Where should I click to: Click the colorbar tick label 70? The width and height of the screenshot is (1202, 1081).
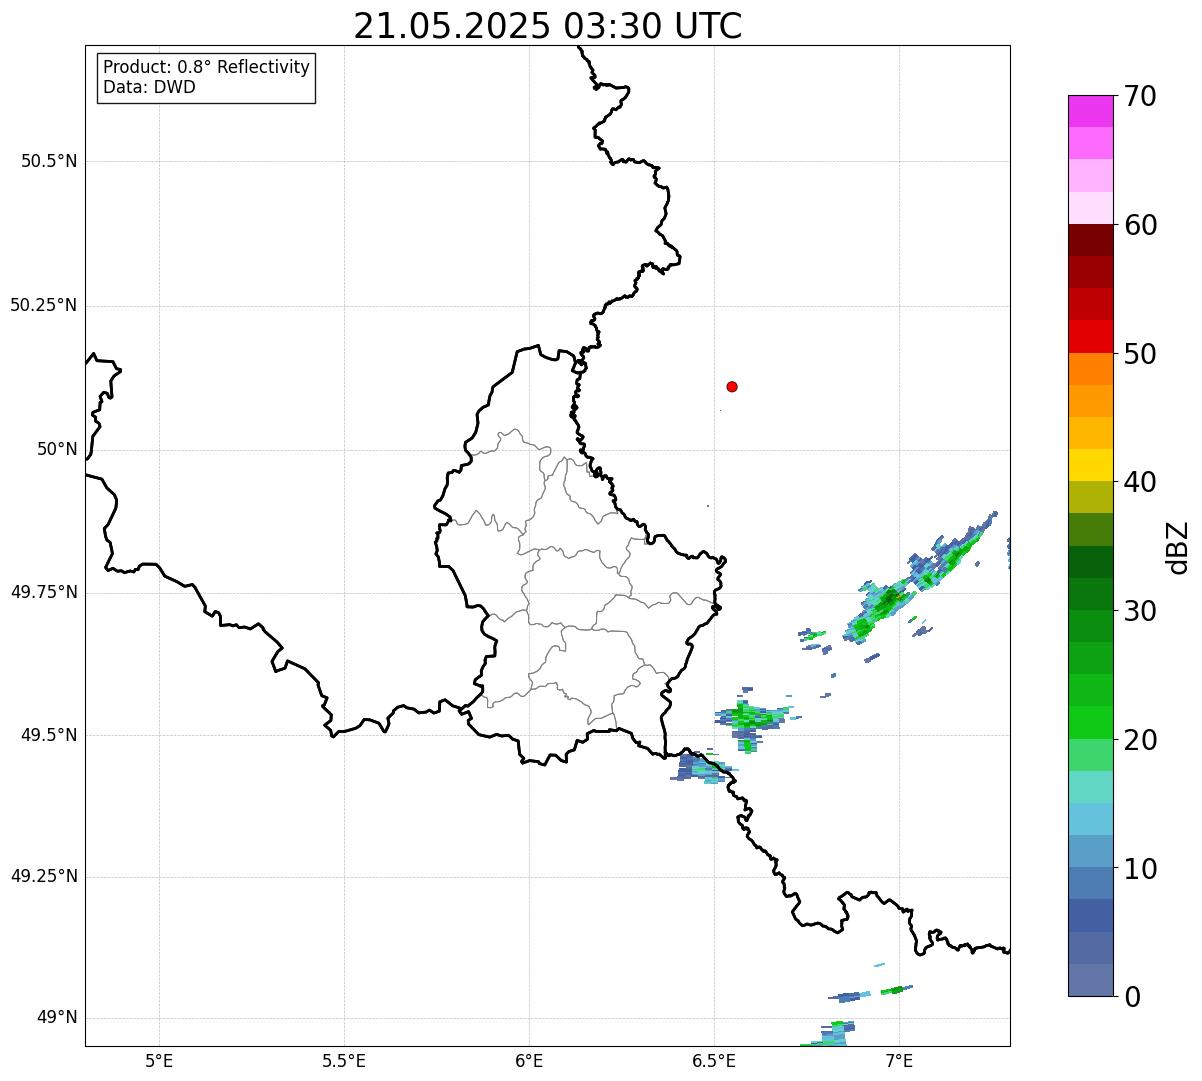coord(1140,96)
